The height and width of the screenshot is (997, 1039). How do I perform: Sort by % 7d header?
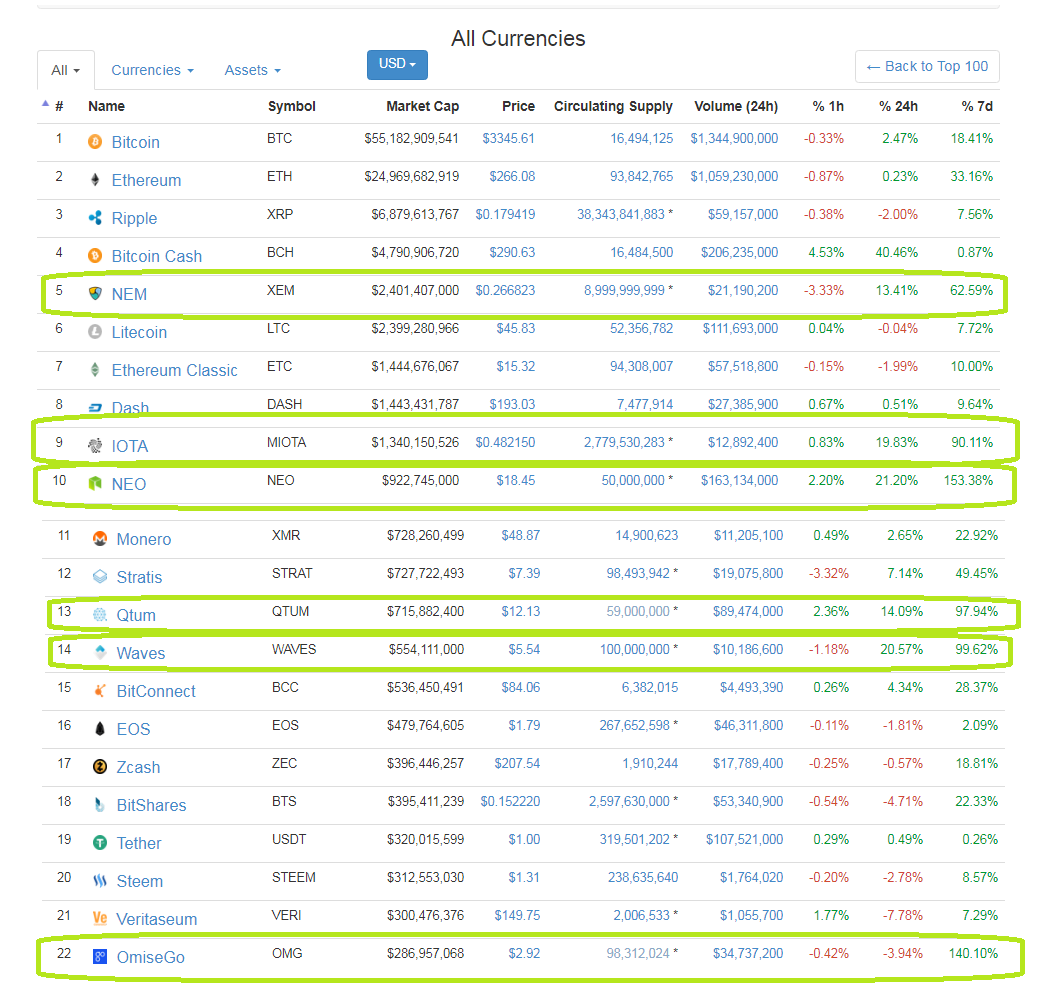[x=977, y=106]
